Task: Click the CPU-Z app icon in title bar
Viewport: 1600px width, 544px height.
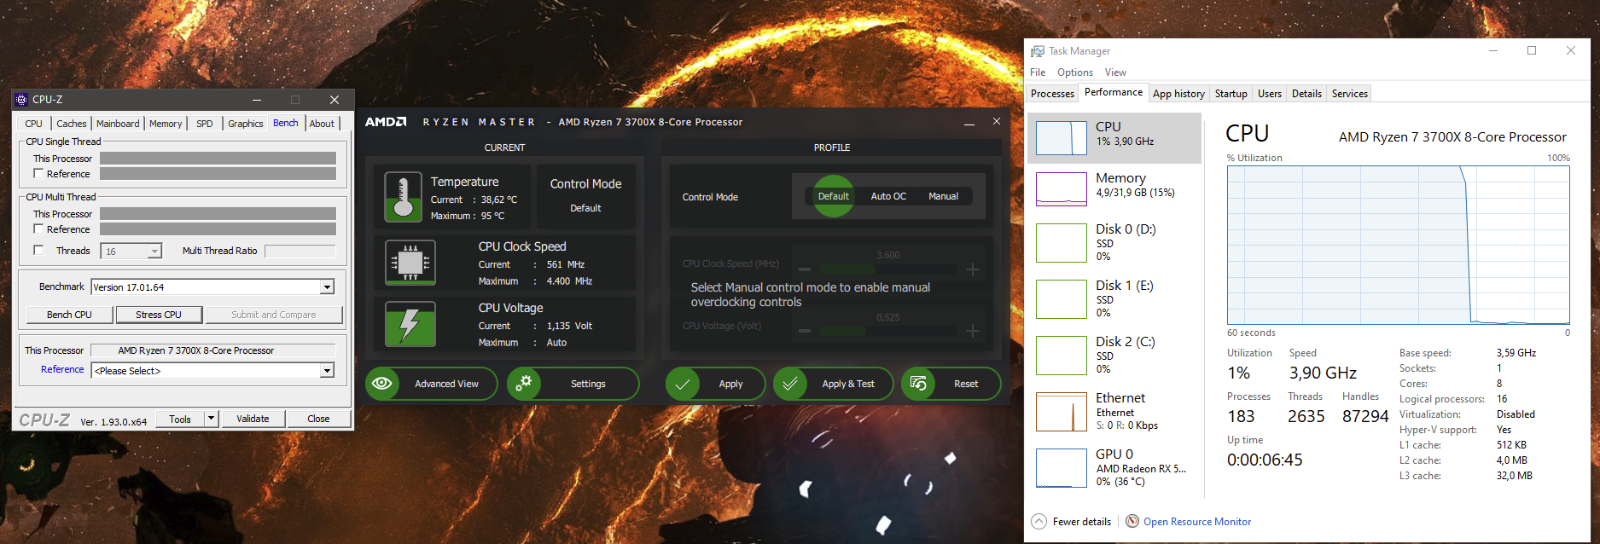Action: [x=21, y=99]
